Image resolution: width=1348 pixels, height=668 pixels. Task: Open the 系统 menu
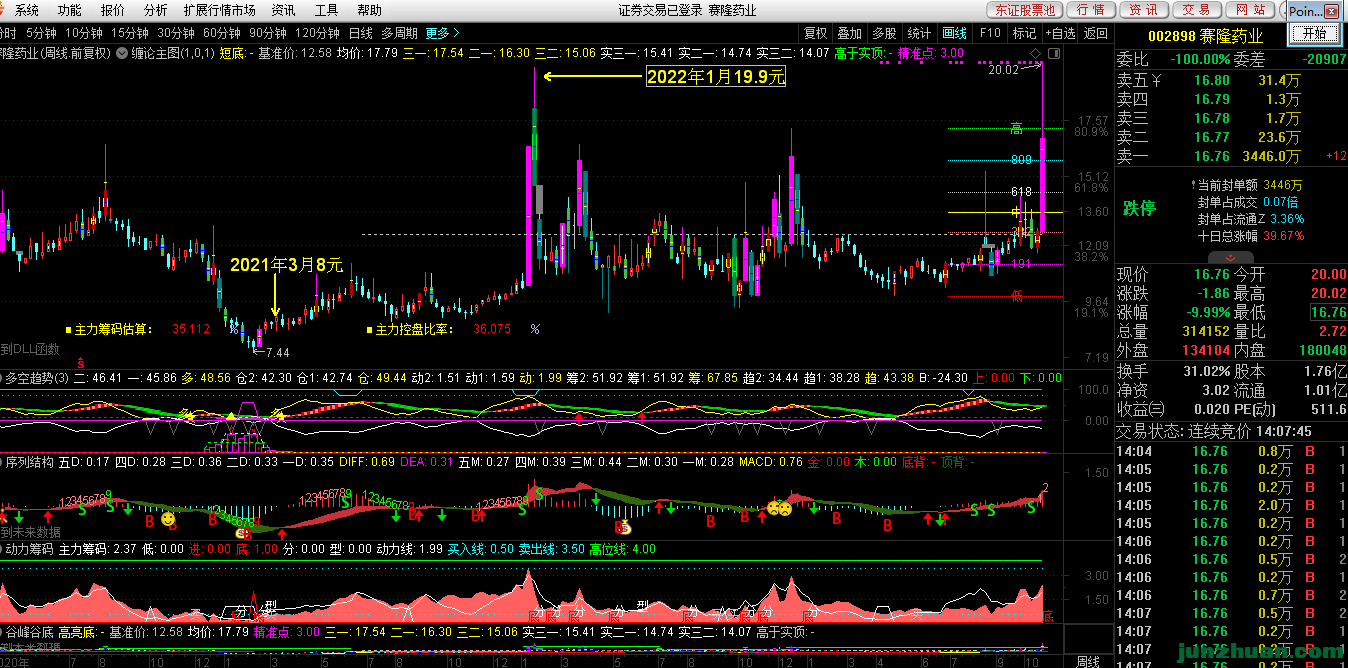coord(27,10)
